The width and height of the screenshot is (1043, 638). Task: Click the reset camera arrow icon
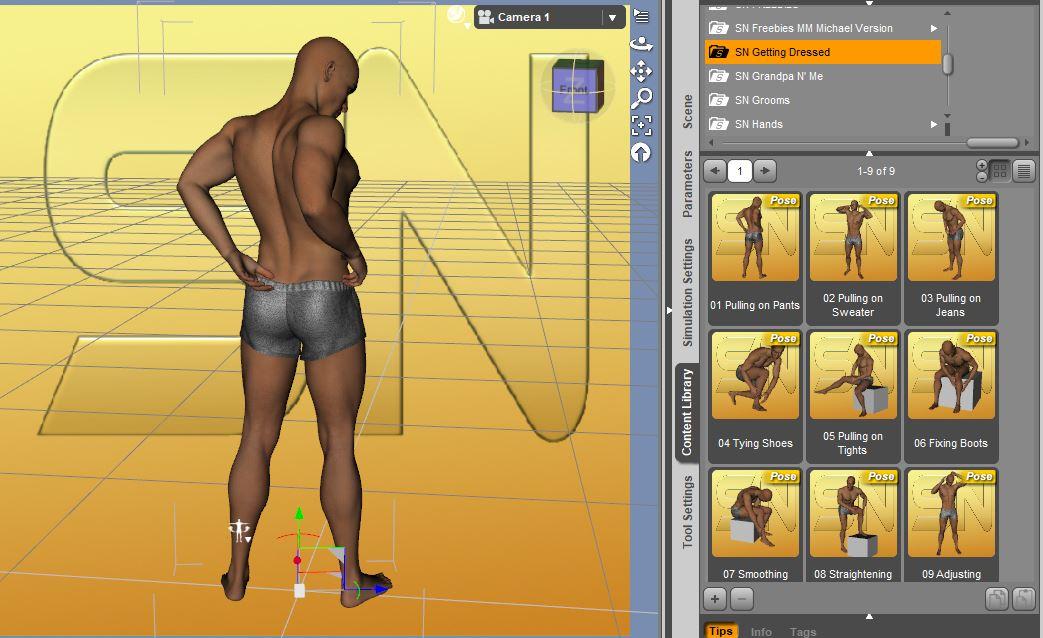coord(641,152)
